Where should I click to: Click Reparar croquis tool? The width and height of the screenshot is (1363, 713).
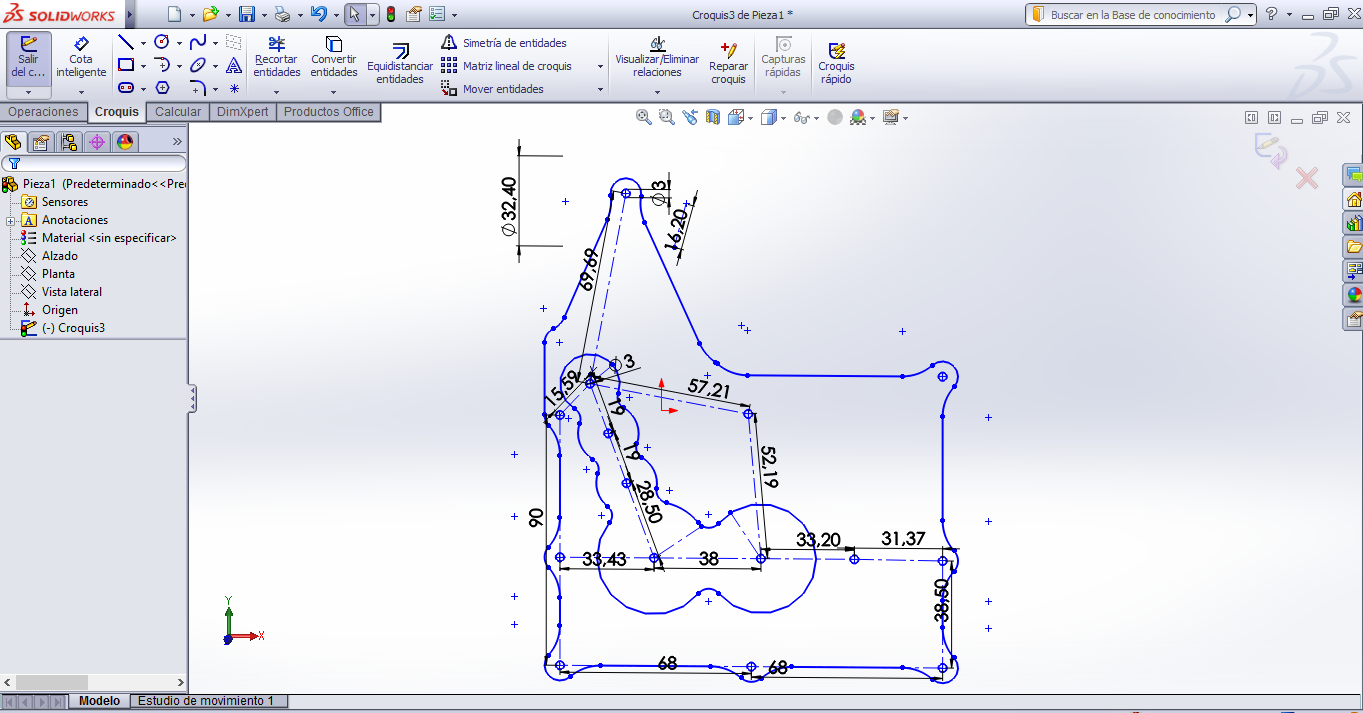click(x=728, y=63)
